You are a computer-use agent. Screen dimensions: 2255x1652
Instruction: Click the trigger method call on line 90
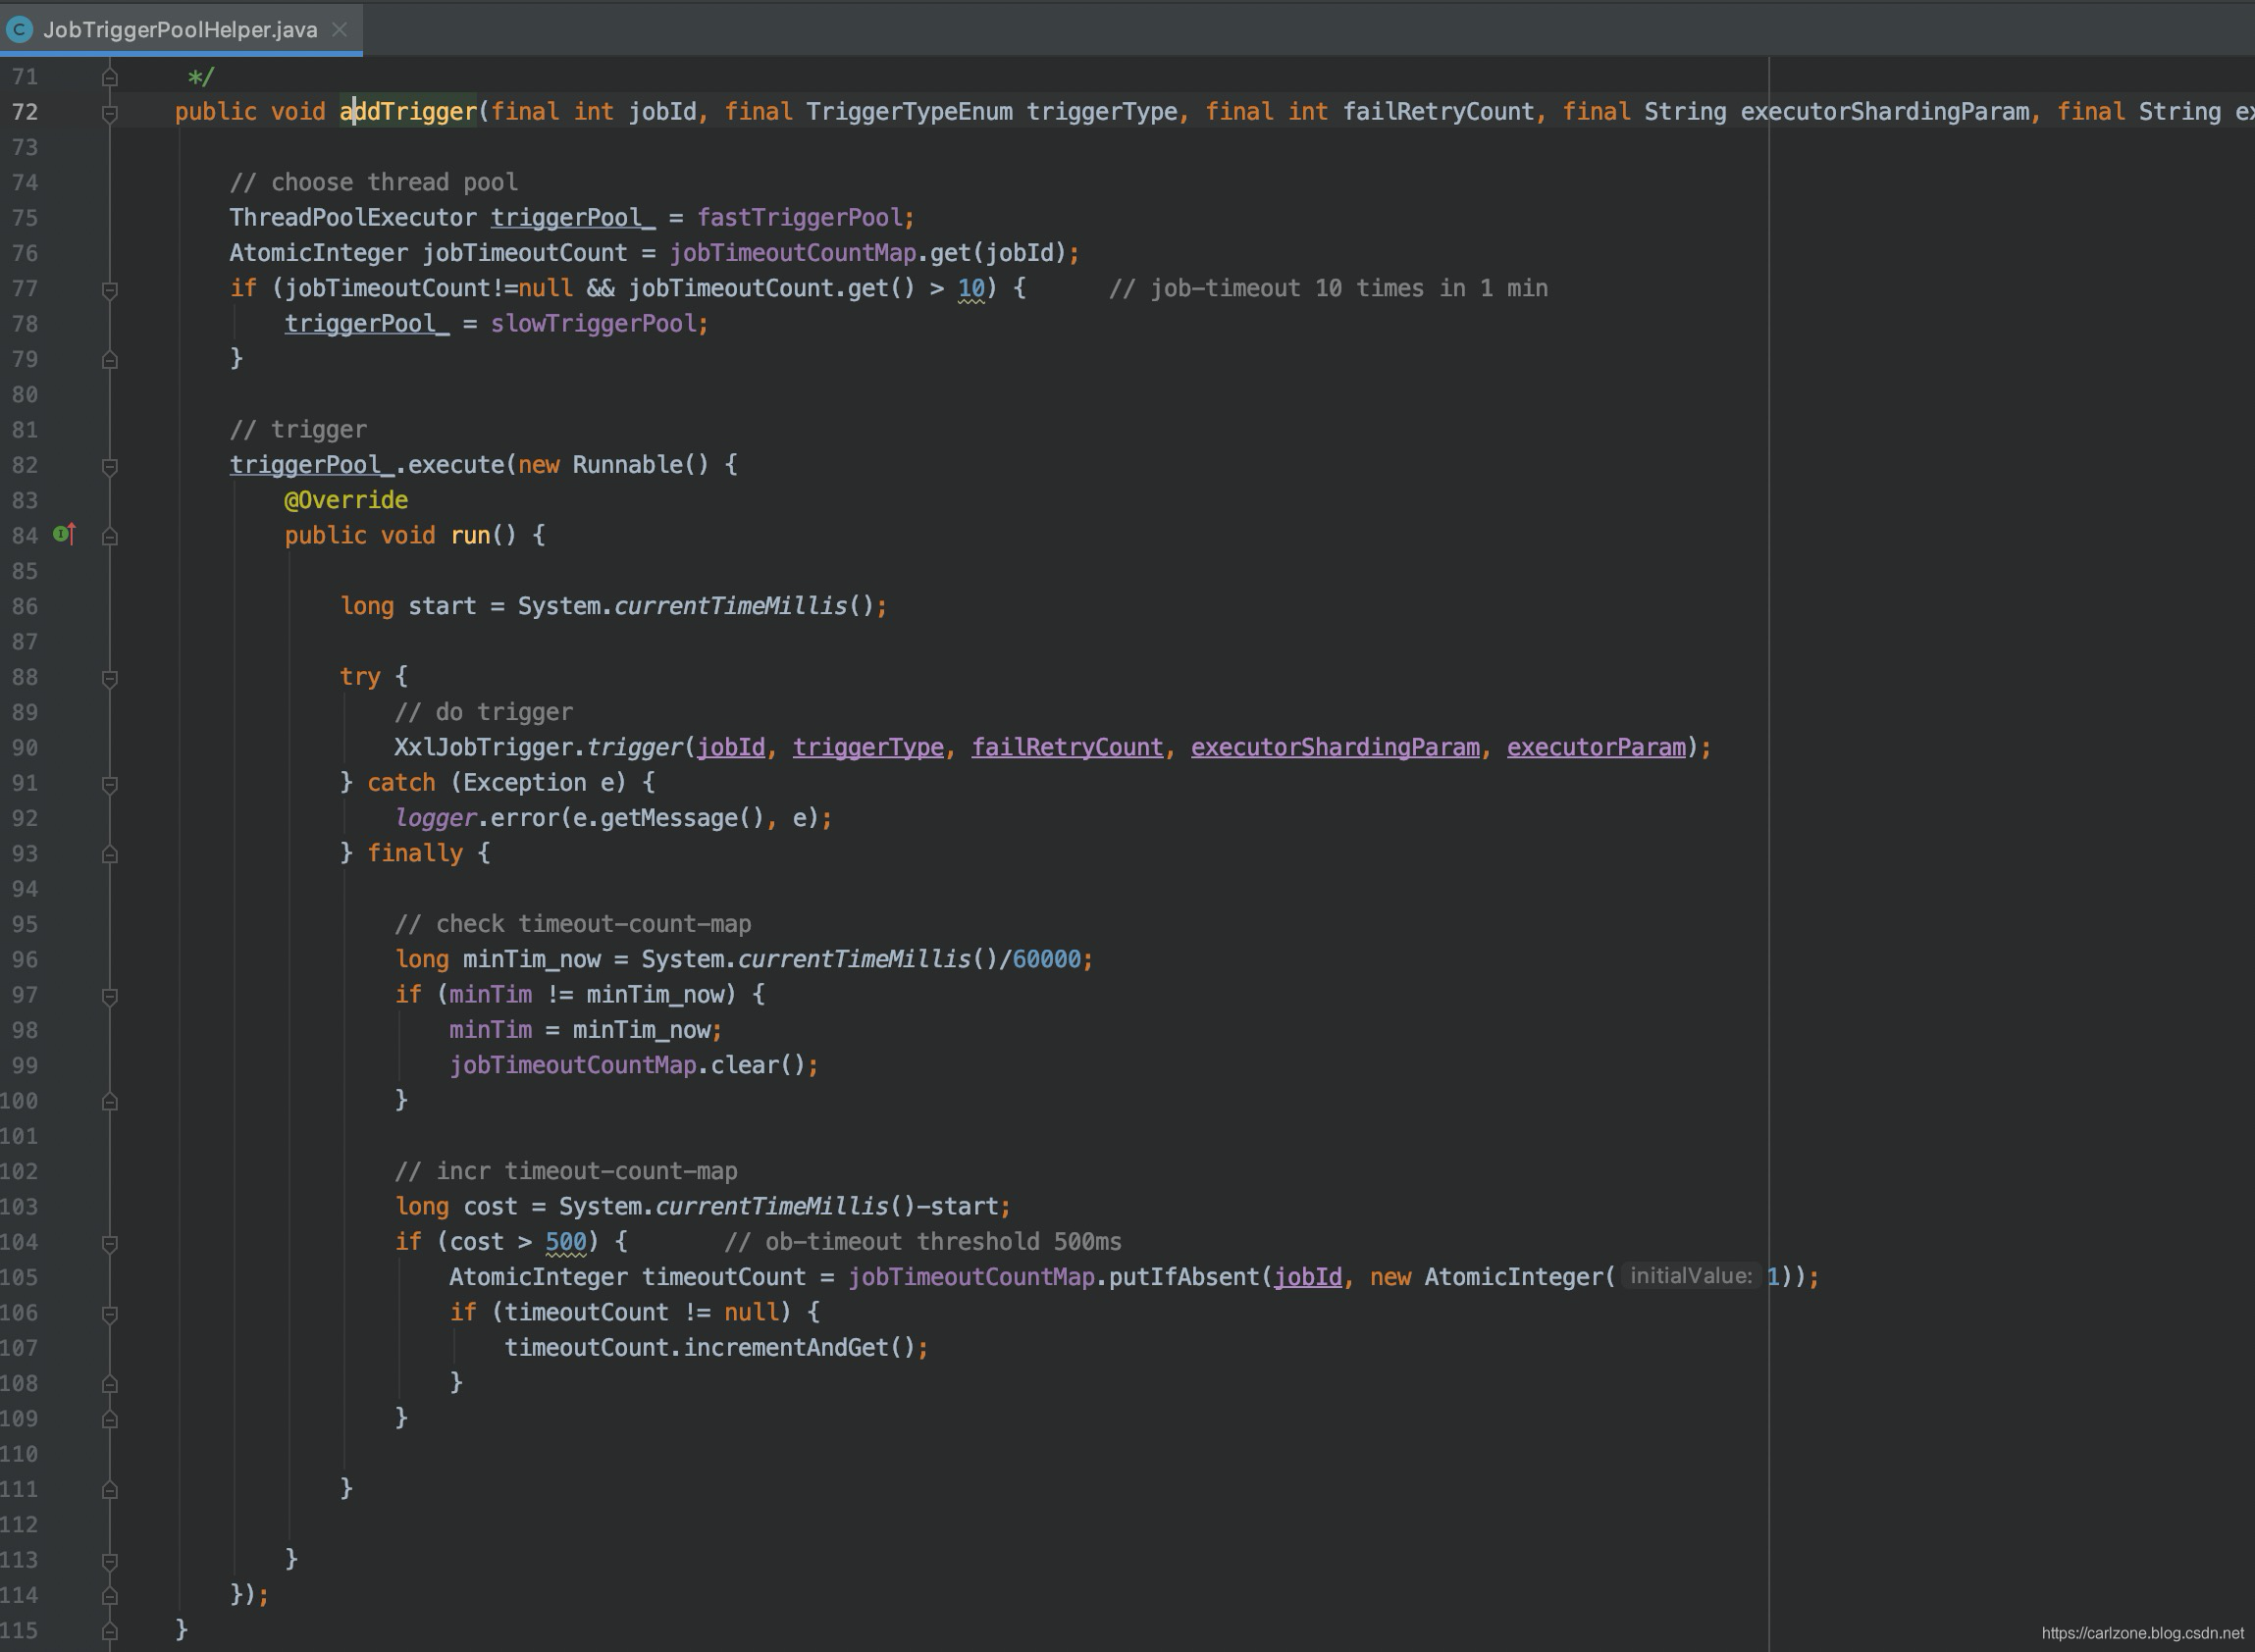tap(634, 747)
